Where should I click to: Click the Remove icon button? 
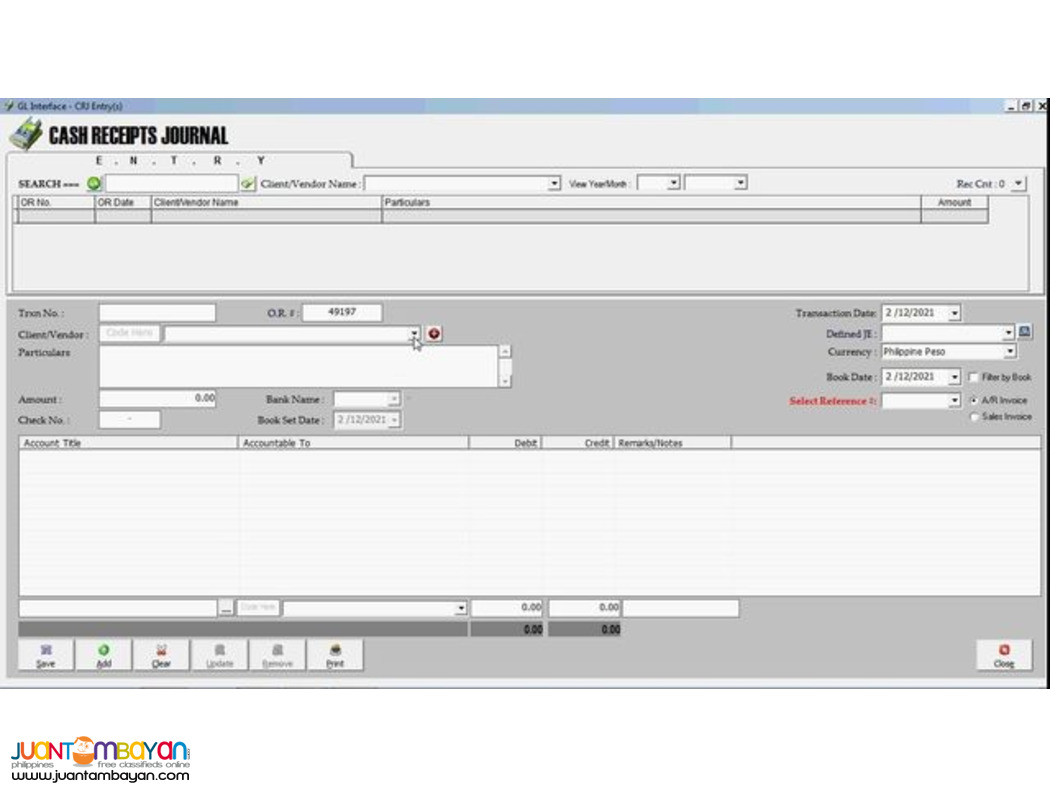pos(277,655)
